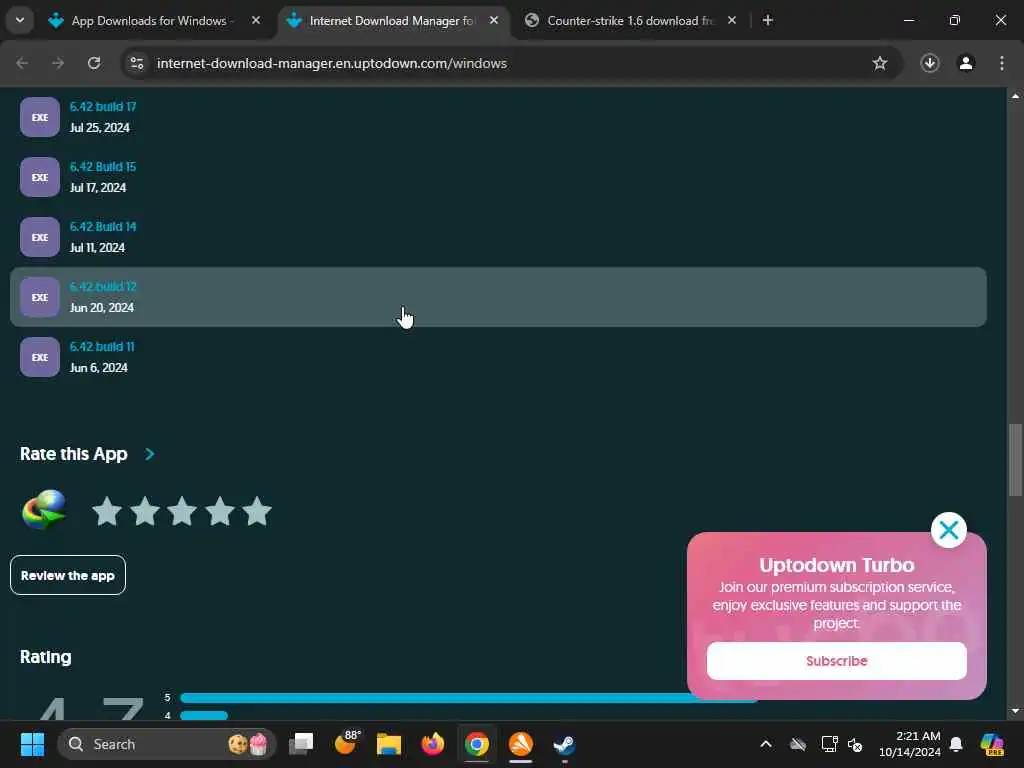Expand Rate this App chevron
The width and height of the screenshot is (1024, 768).
pos(150,454)
